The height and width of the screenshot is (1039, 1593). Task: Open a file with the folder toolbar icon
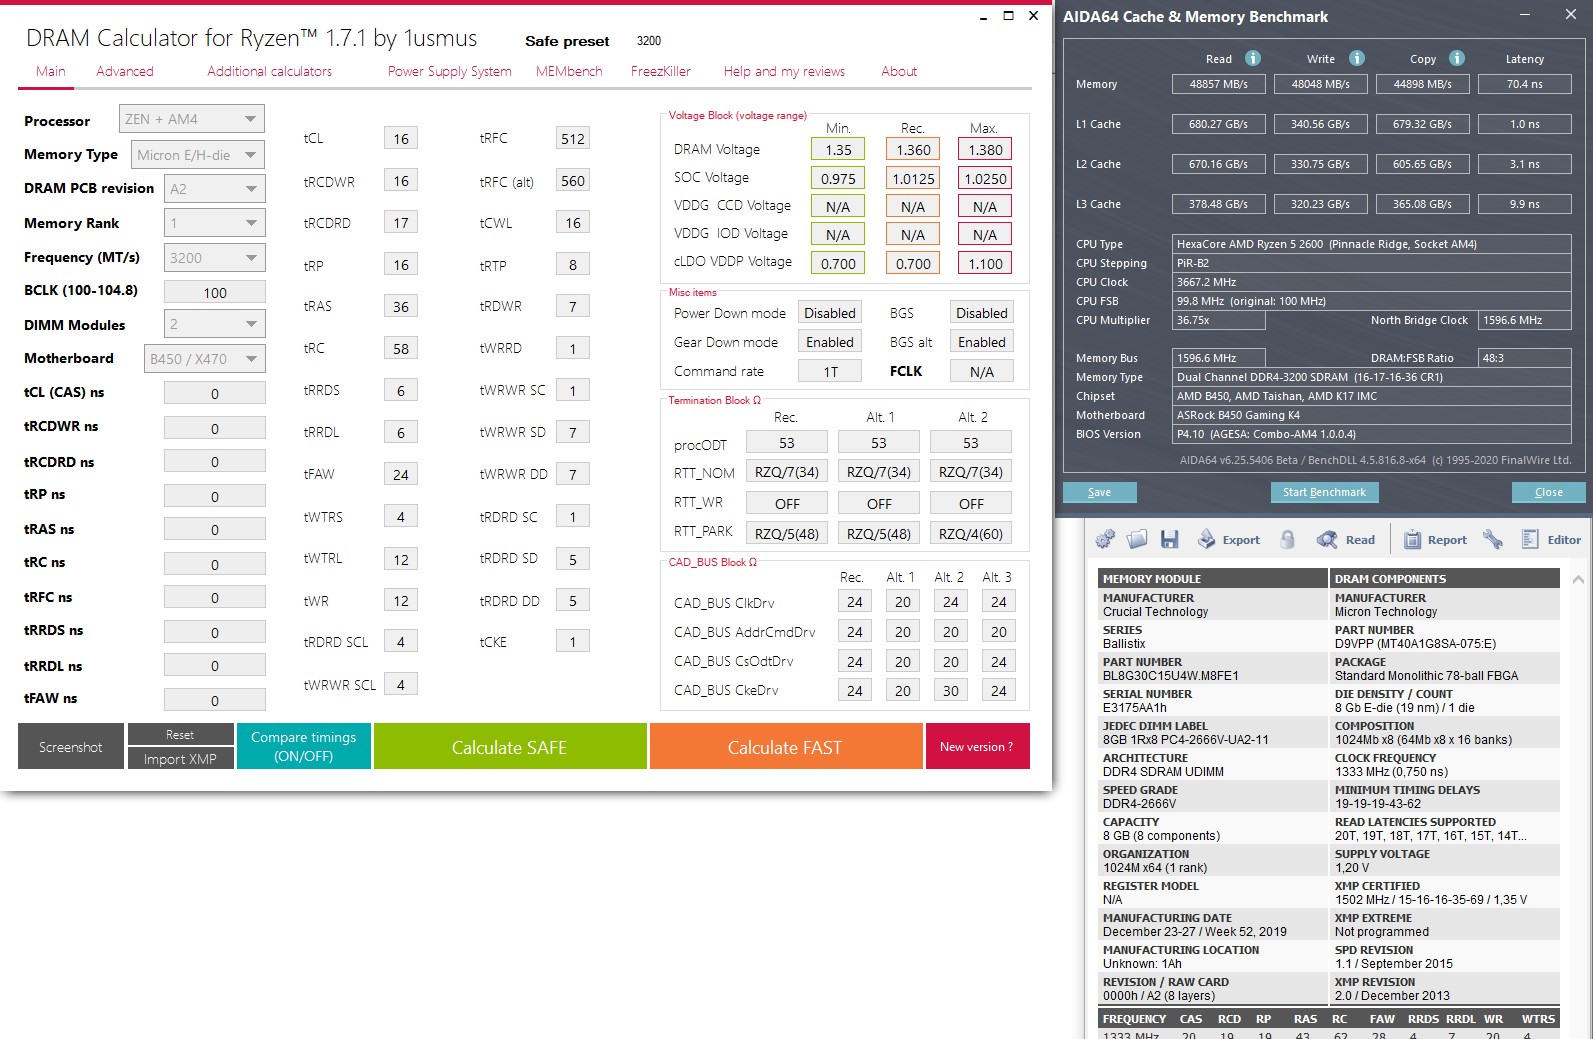tap(1137, 540)
